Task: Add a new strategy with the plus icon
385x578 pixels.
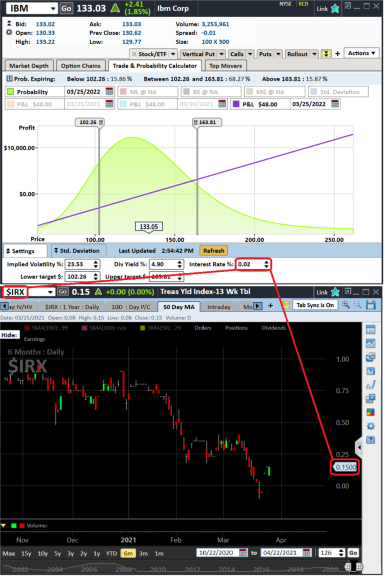Action: tap(337, 54)
